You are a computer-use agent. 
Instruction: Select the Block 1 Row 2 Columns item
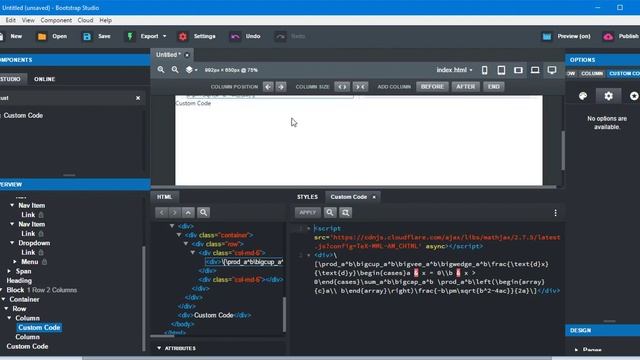tap(42, 290)
